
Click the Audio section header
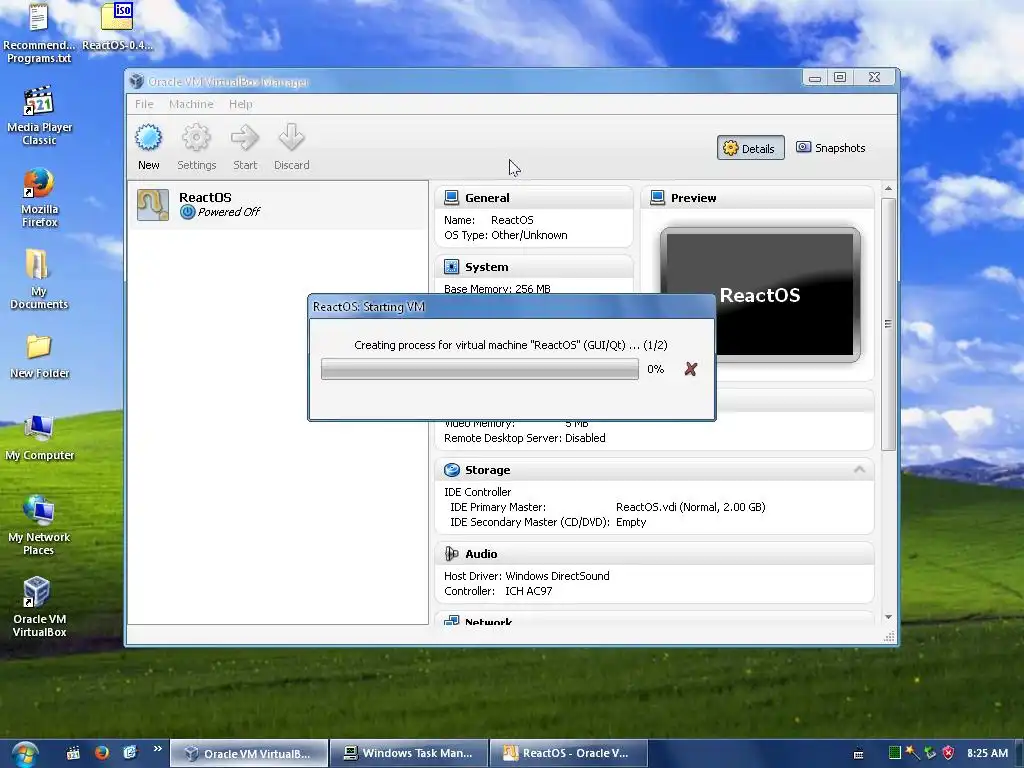[654, 554]
